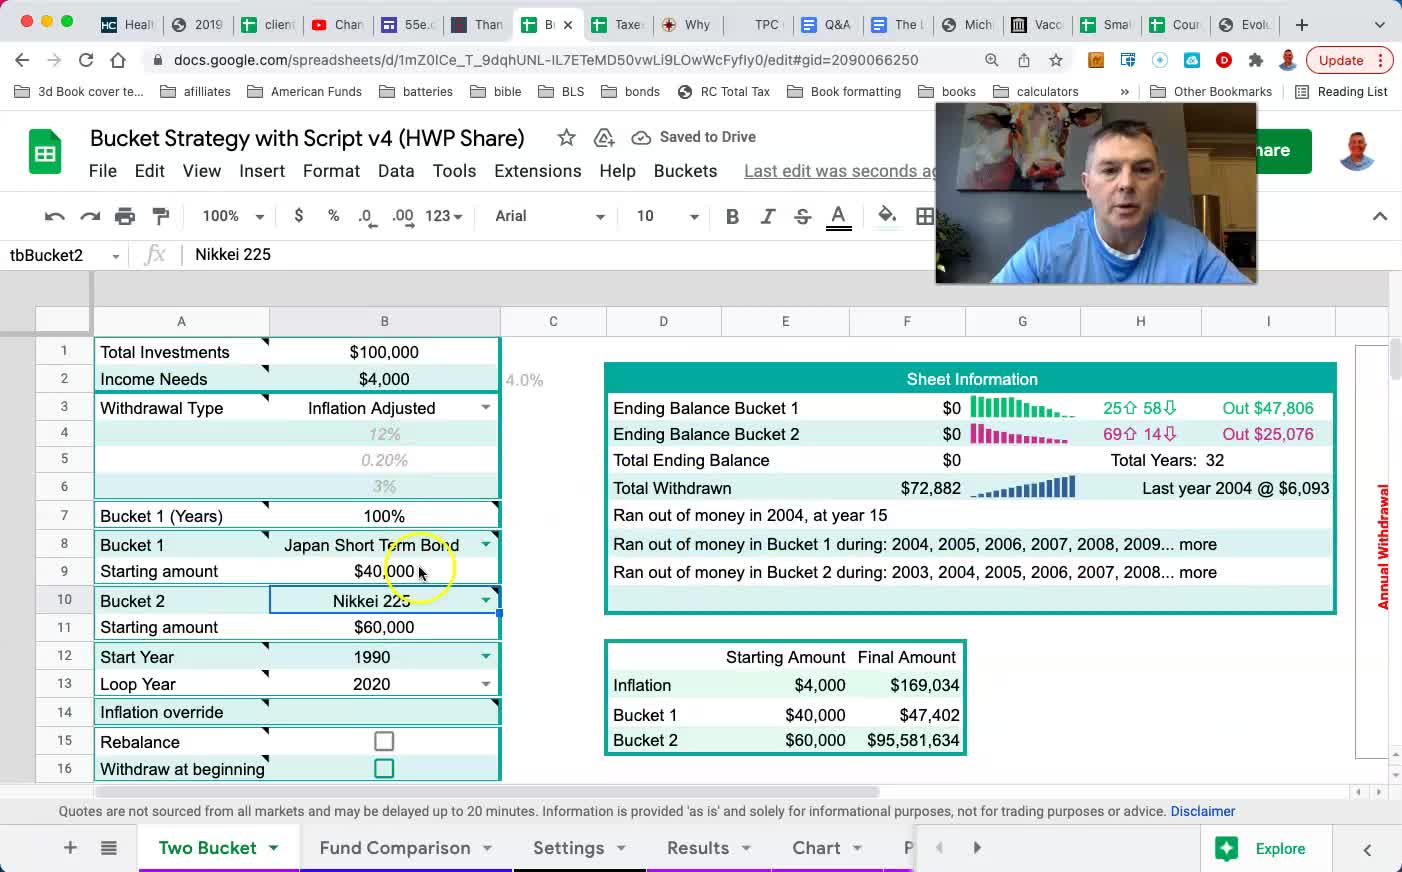The image size is (1402, 872).
Task: Select cell B1 showing $100,000
Action: tap(384, 352)
